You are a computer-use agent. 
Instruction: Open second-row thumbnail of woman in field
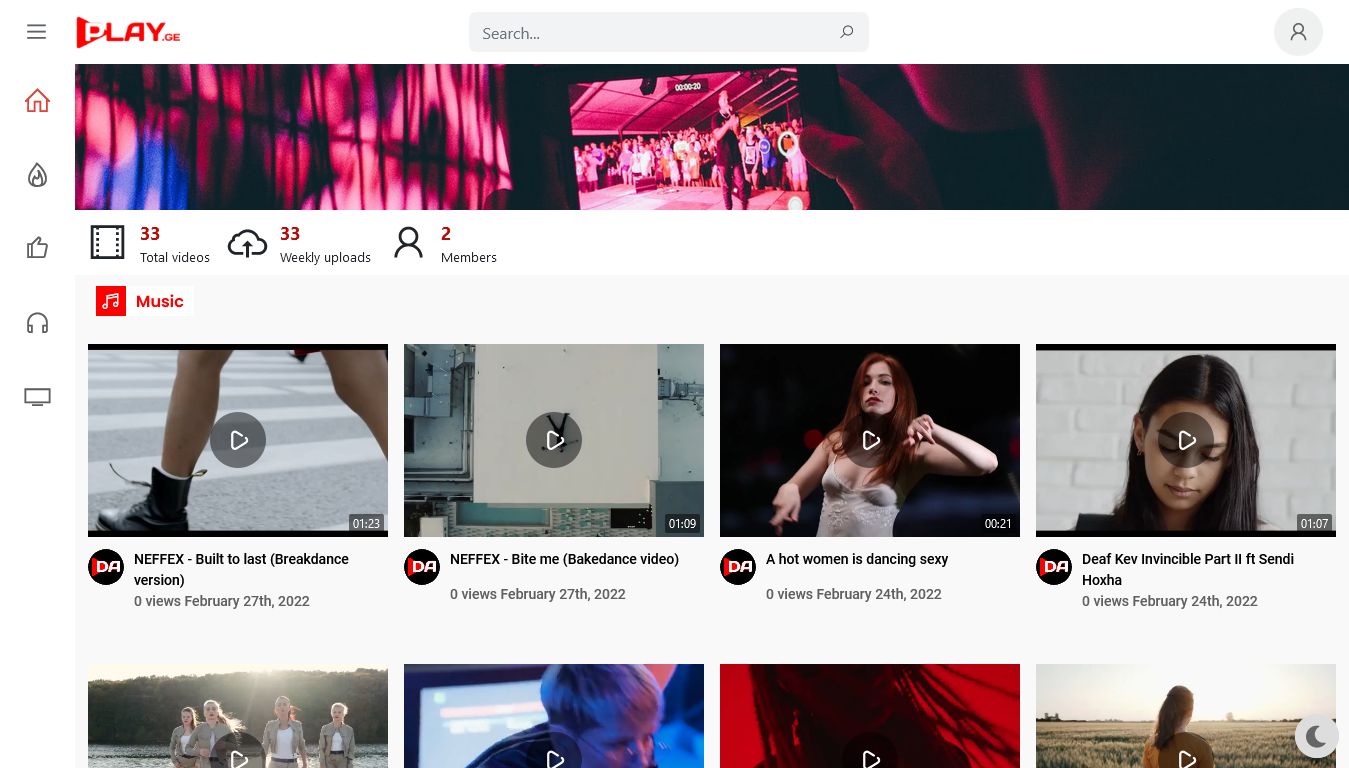(1186, 716)
